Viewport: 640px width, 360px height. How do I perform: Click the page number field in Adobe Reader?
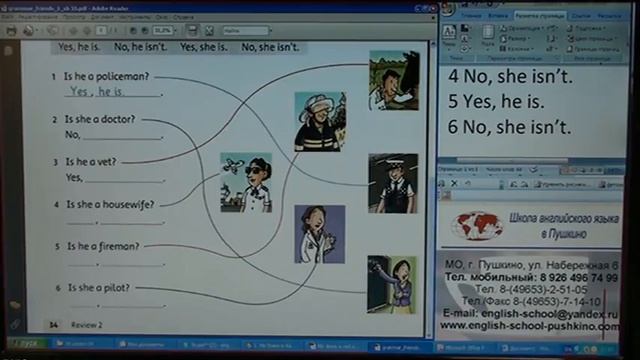[x=101, y=31]
